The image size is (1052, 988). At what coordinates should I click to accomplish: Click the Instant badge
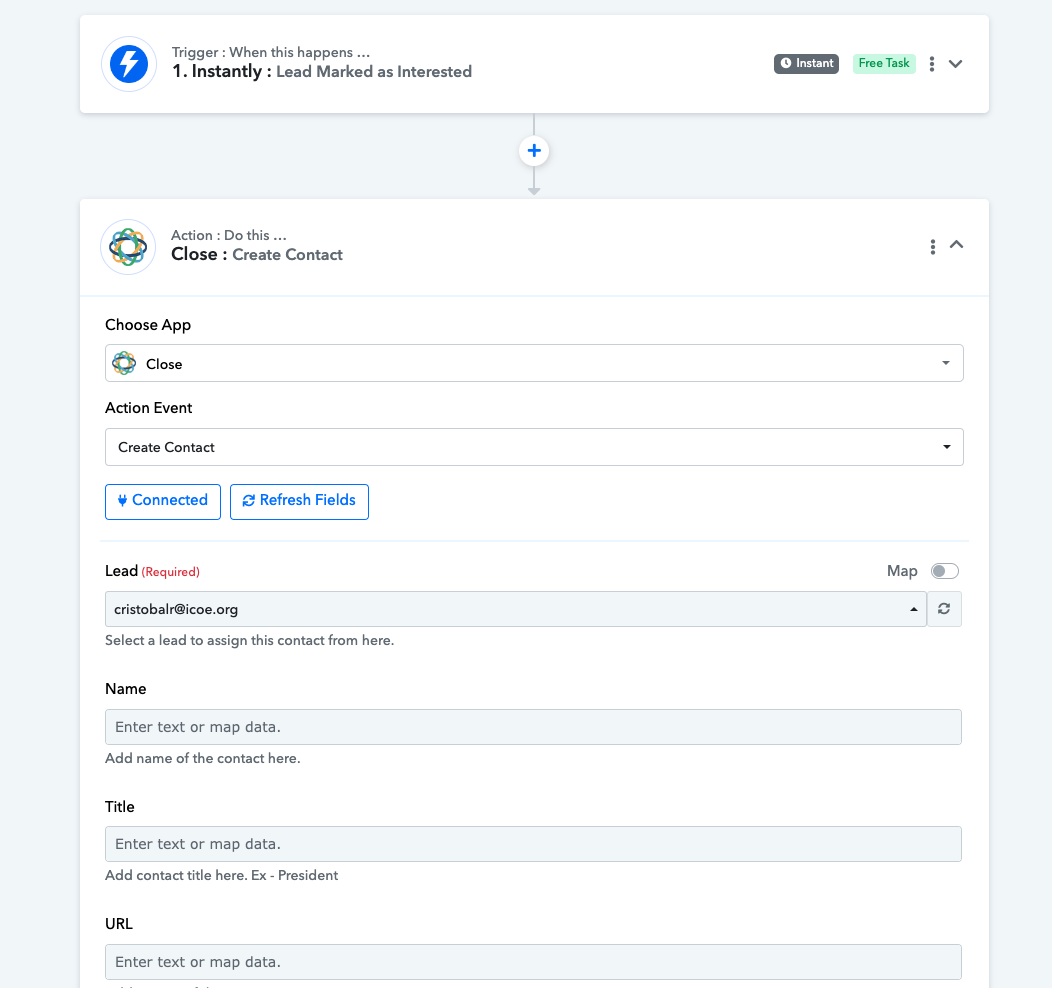[806, 63]
